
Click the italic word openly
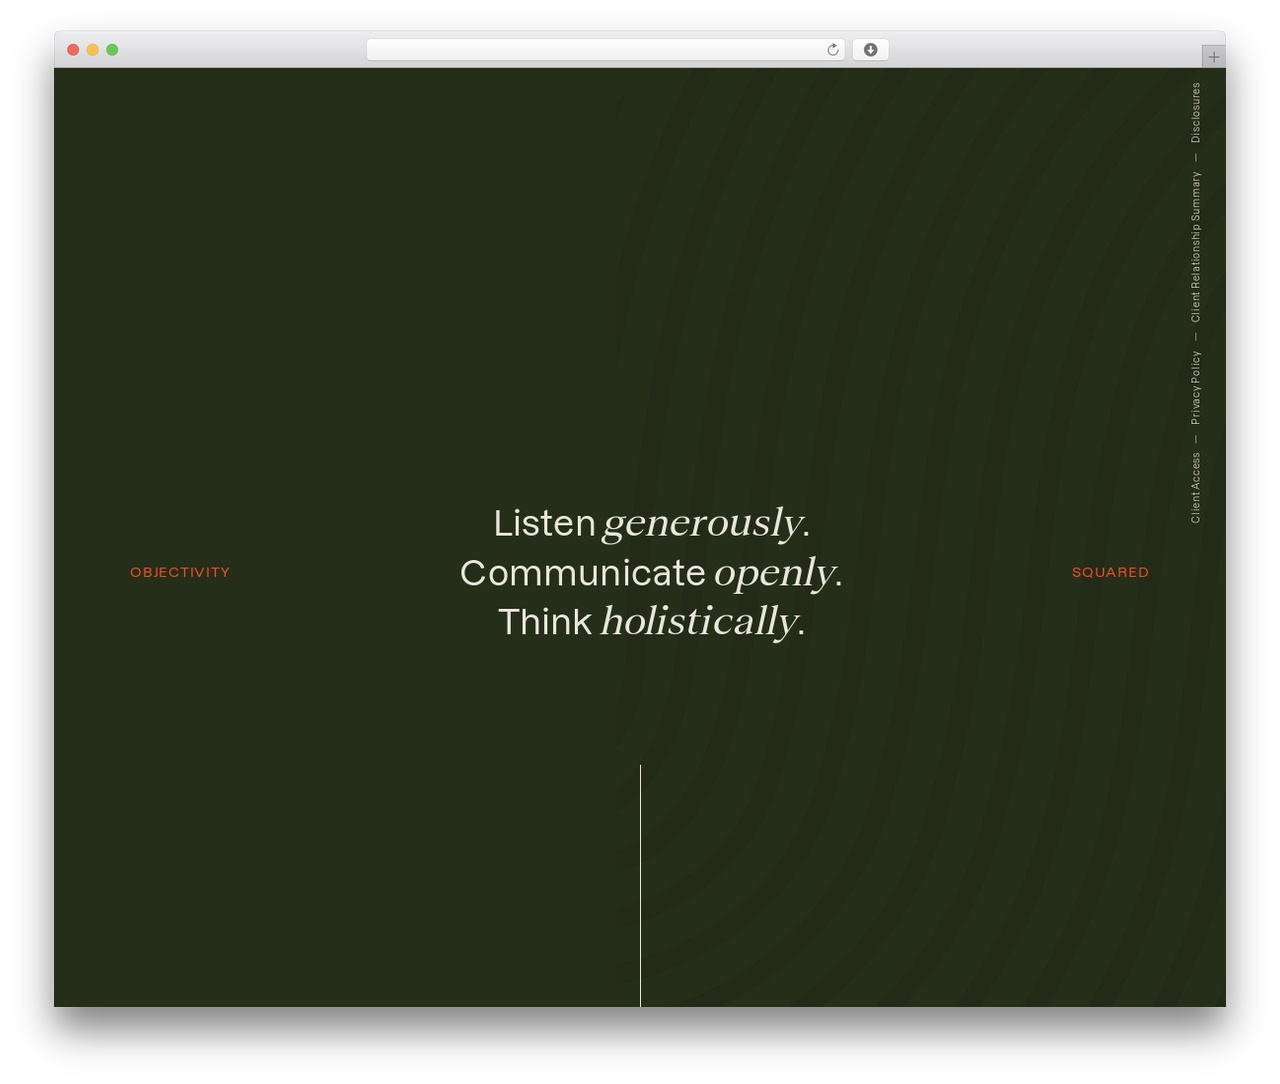tap(773, 573)
